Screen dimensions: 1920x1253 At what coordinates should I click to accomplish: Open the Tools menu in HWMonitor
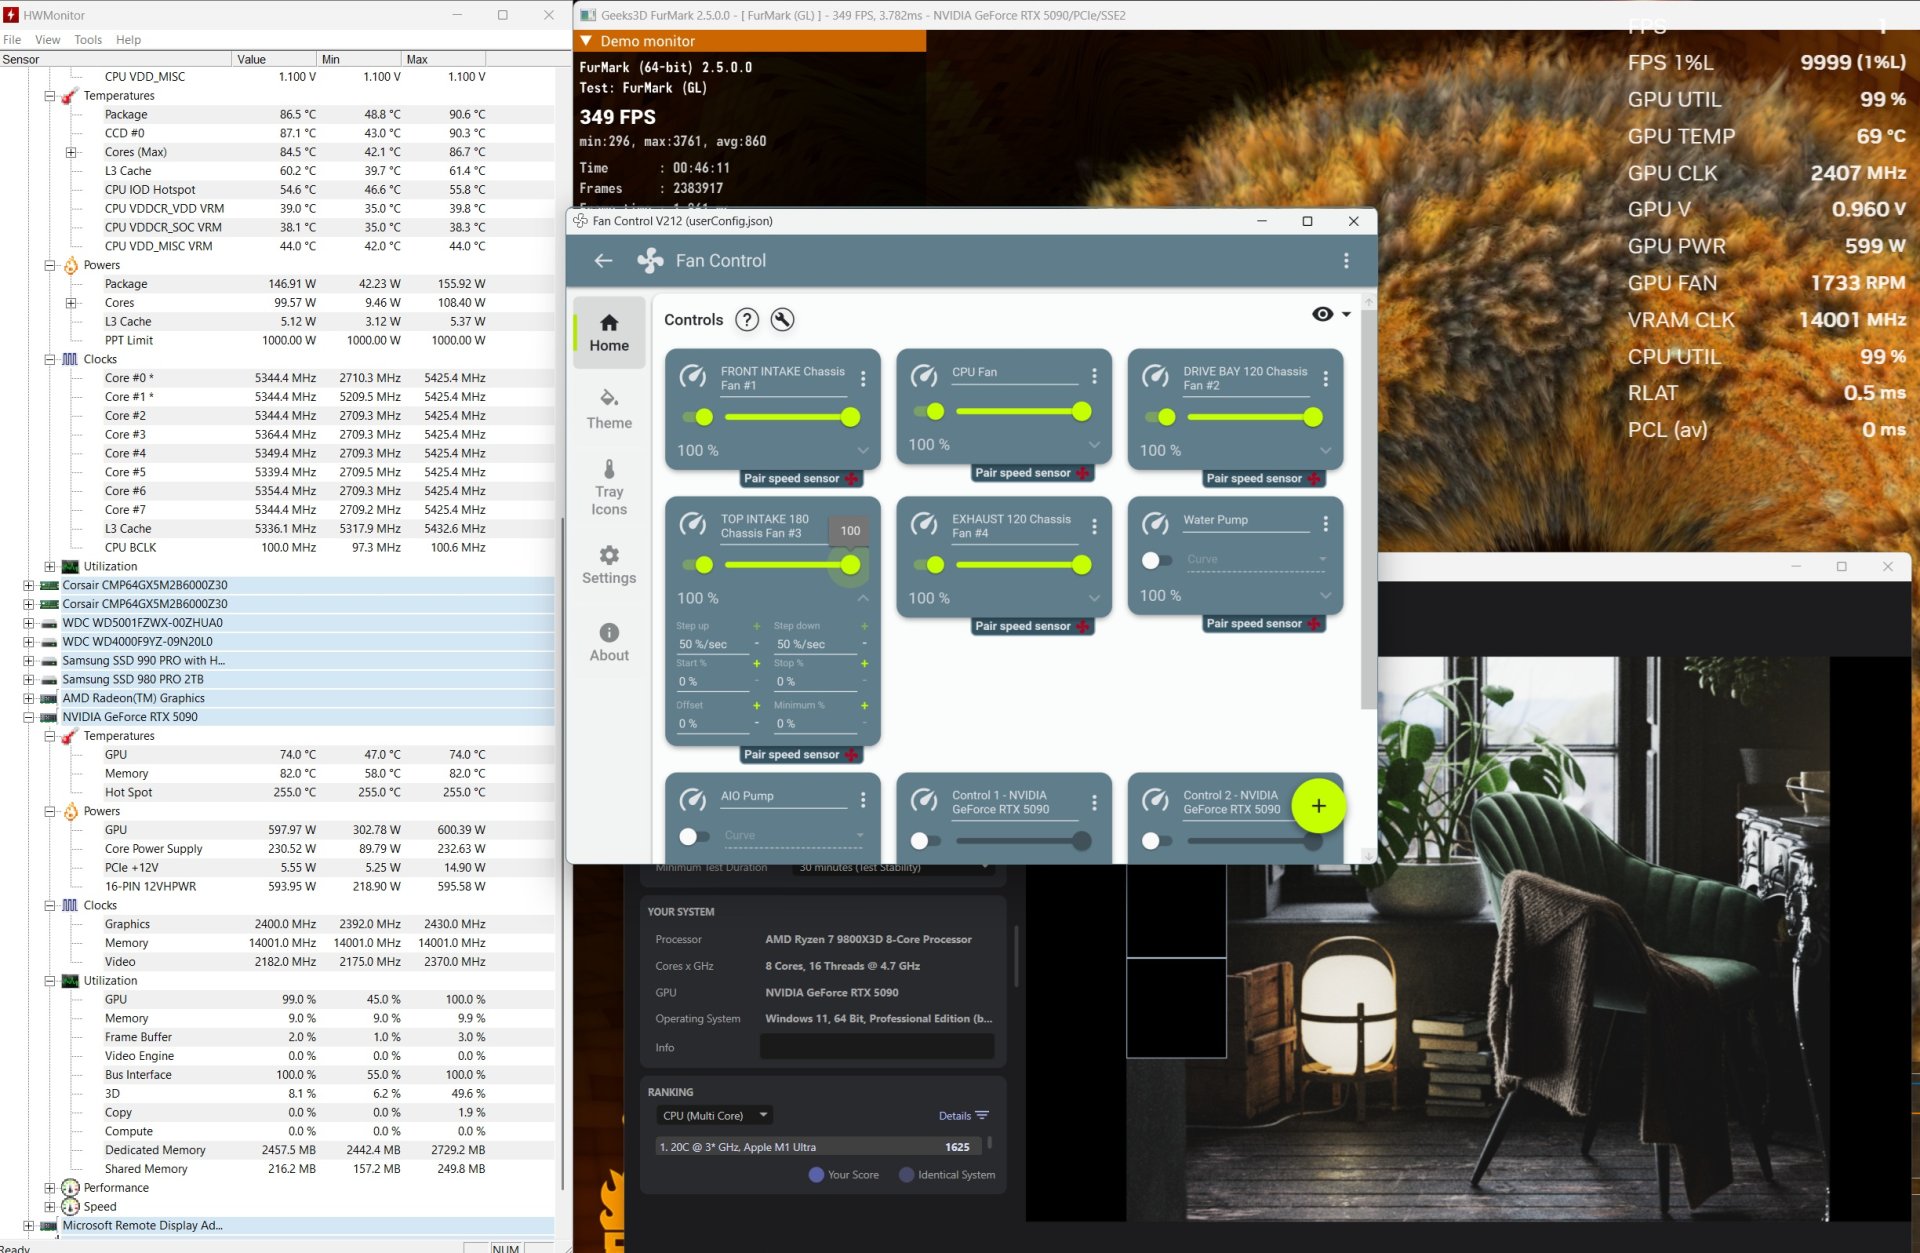point(88,40)
